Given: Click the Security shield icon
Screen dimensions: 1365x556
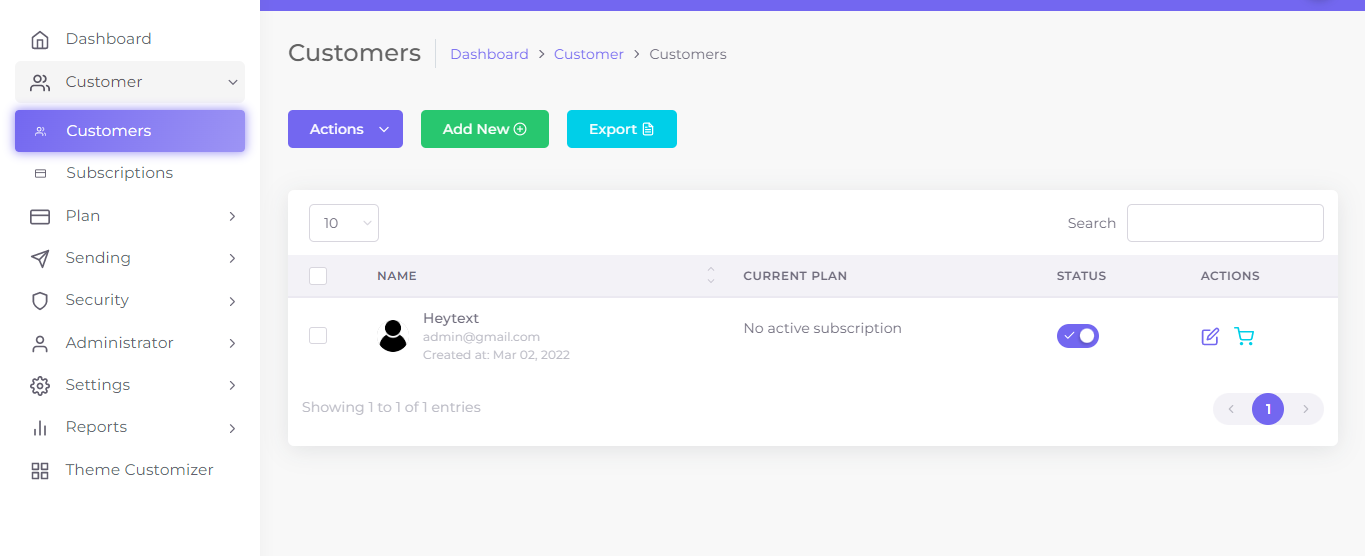Looking at the screenshot, I should pos(40,301).
